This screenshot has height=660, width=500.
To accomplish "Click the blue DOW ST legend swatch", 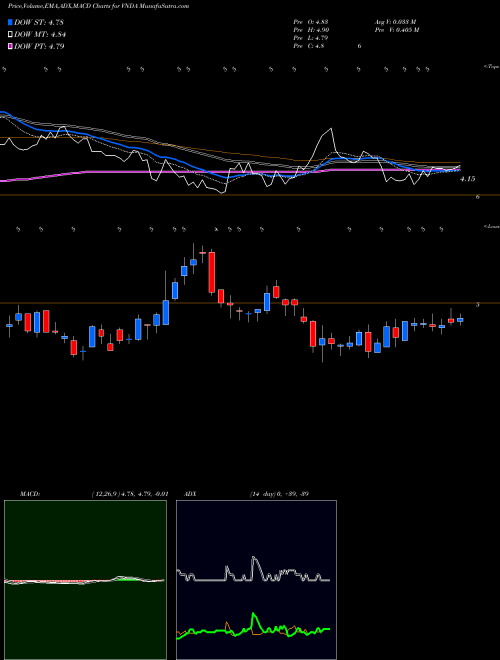I will coord(11,23).
